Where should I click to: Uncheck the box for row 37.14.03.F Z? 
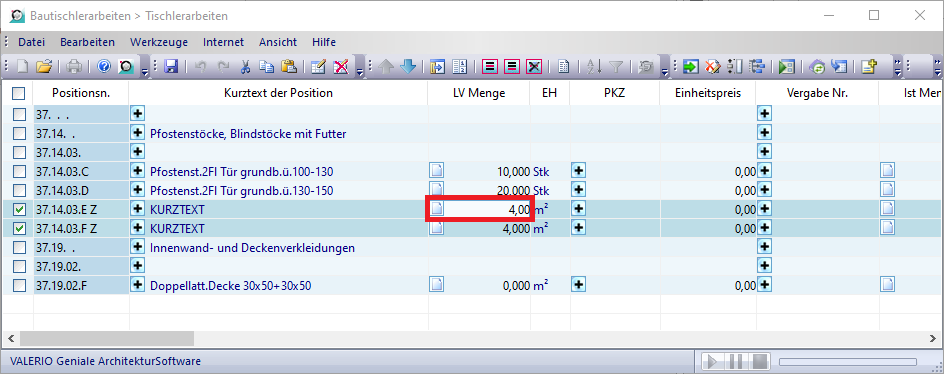(20, 229)
